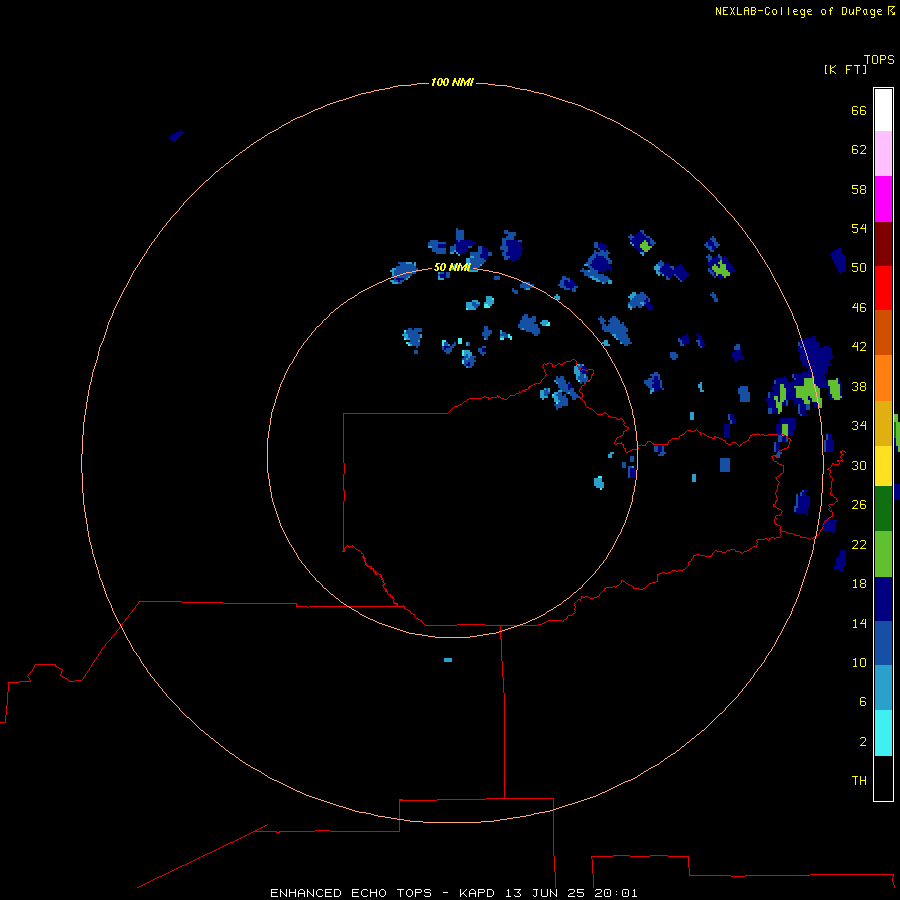Click the '46' legend value
Screen dimensions: 900x900
click(859, 308)
